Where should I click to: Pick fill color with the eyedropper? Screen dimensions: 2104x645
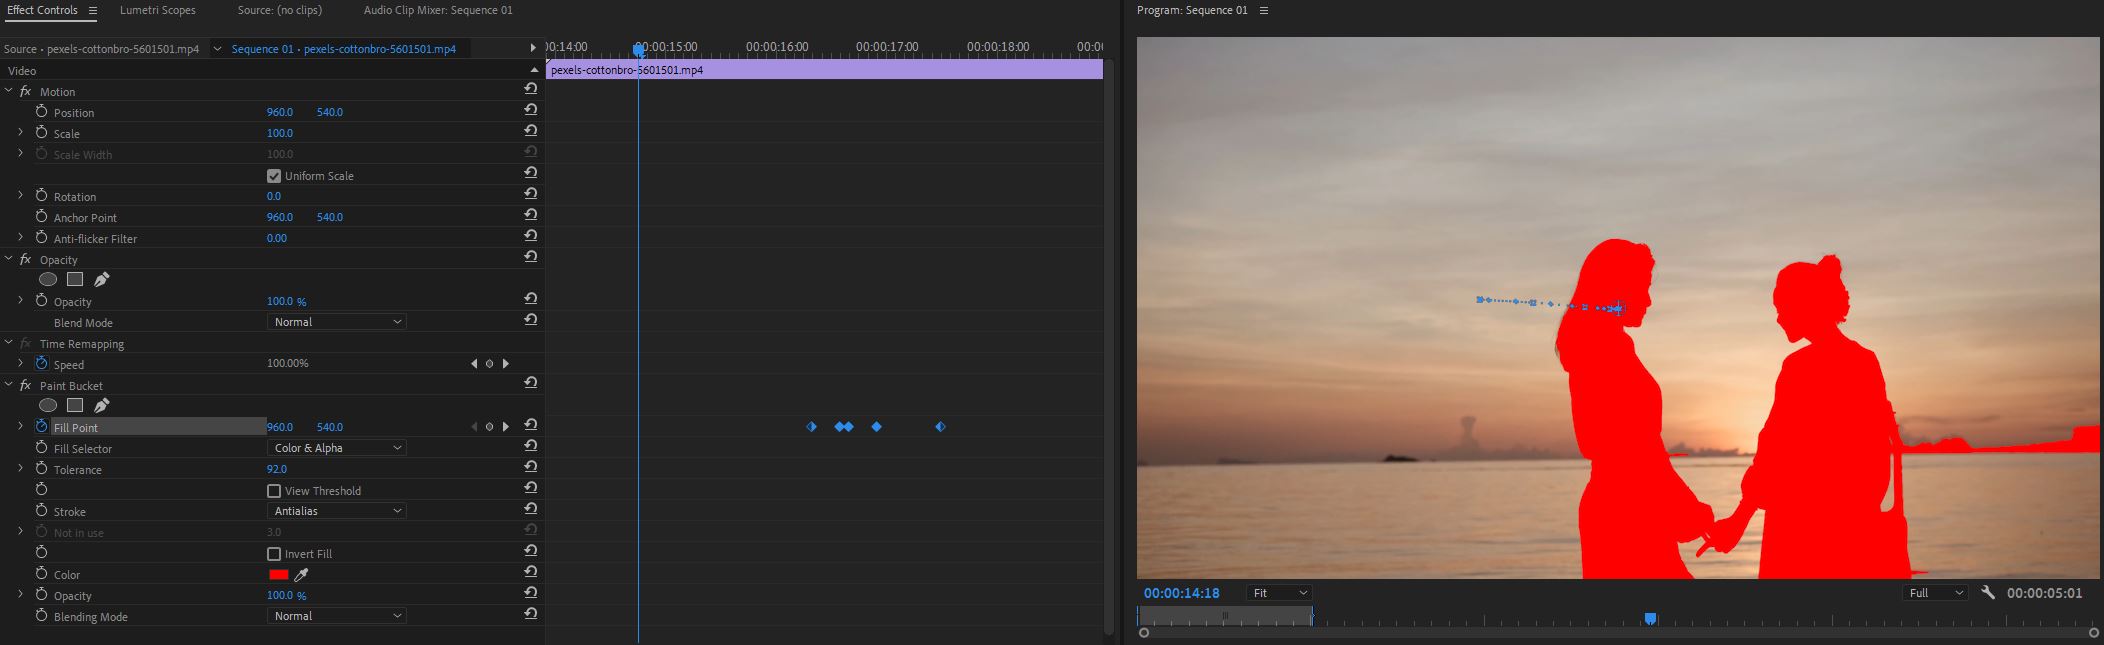tap(301, 575)
